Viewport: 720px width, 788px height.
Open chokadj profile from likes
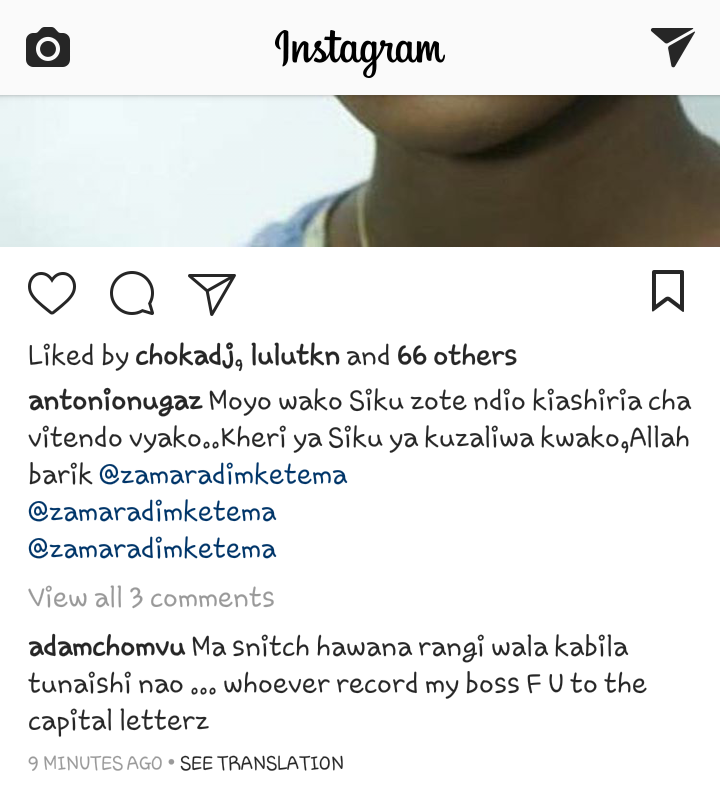click(x=186, y=356)
